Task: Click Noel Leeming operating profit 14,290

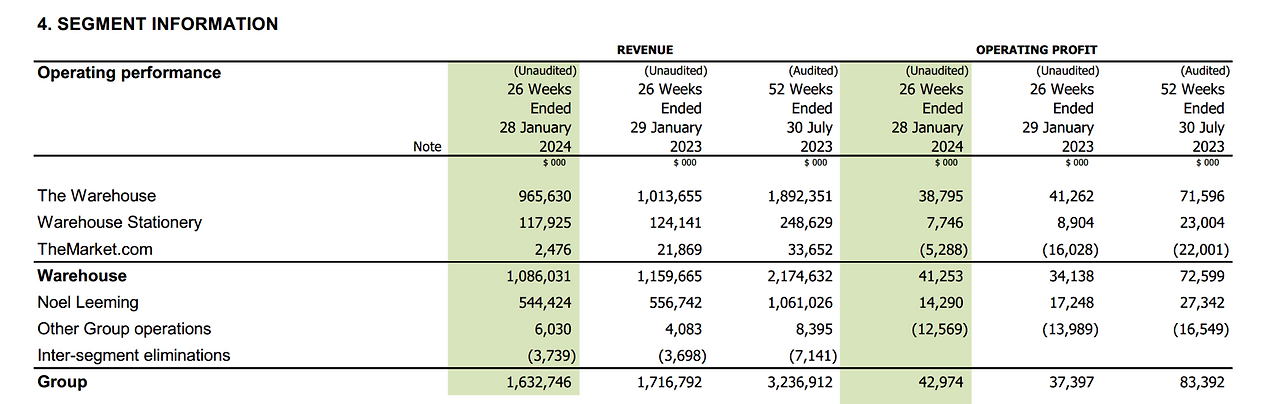Action: pyautogui.click(x=940, y=303)
